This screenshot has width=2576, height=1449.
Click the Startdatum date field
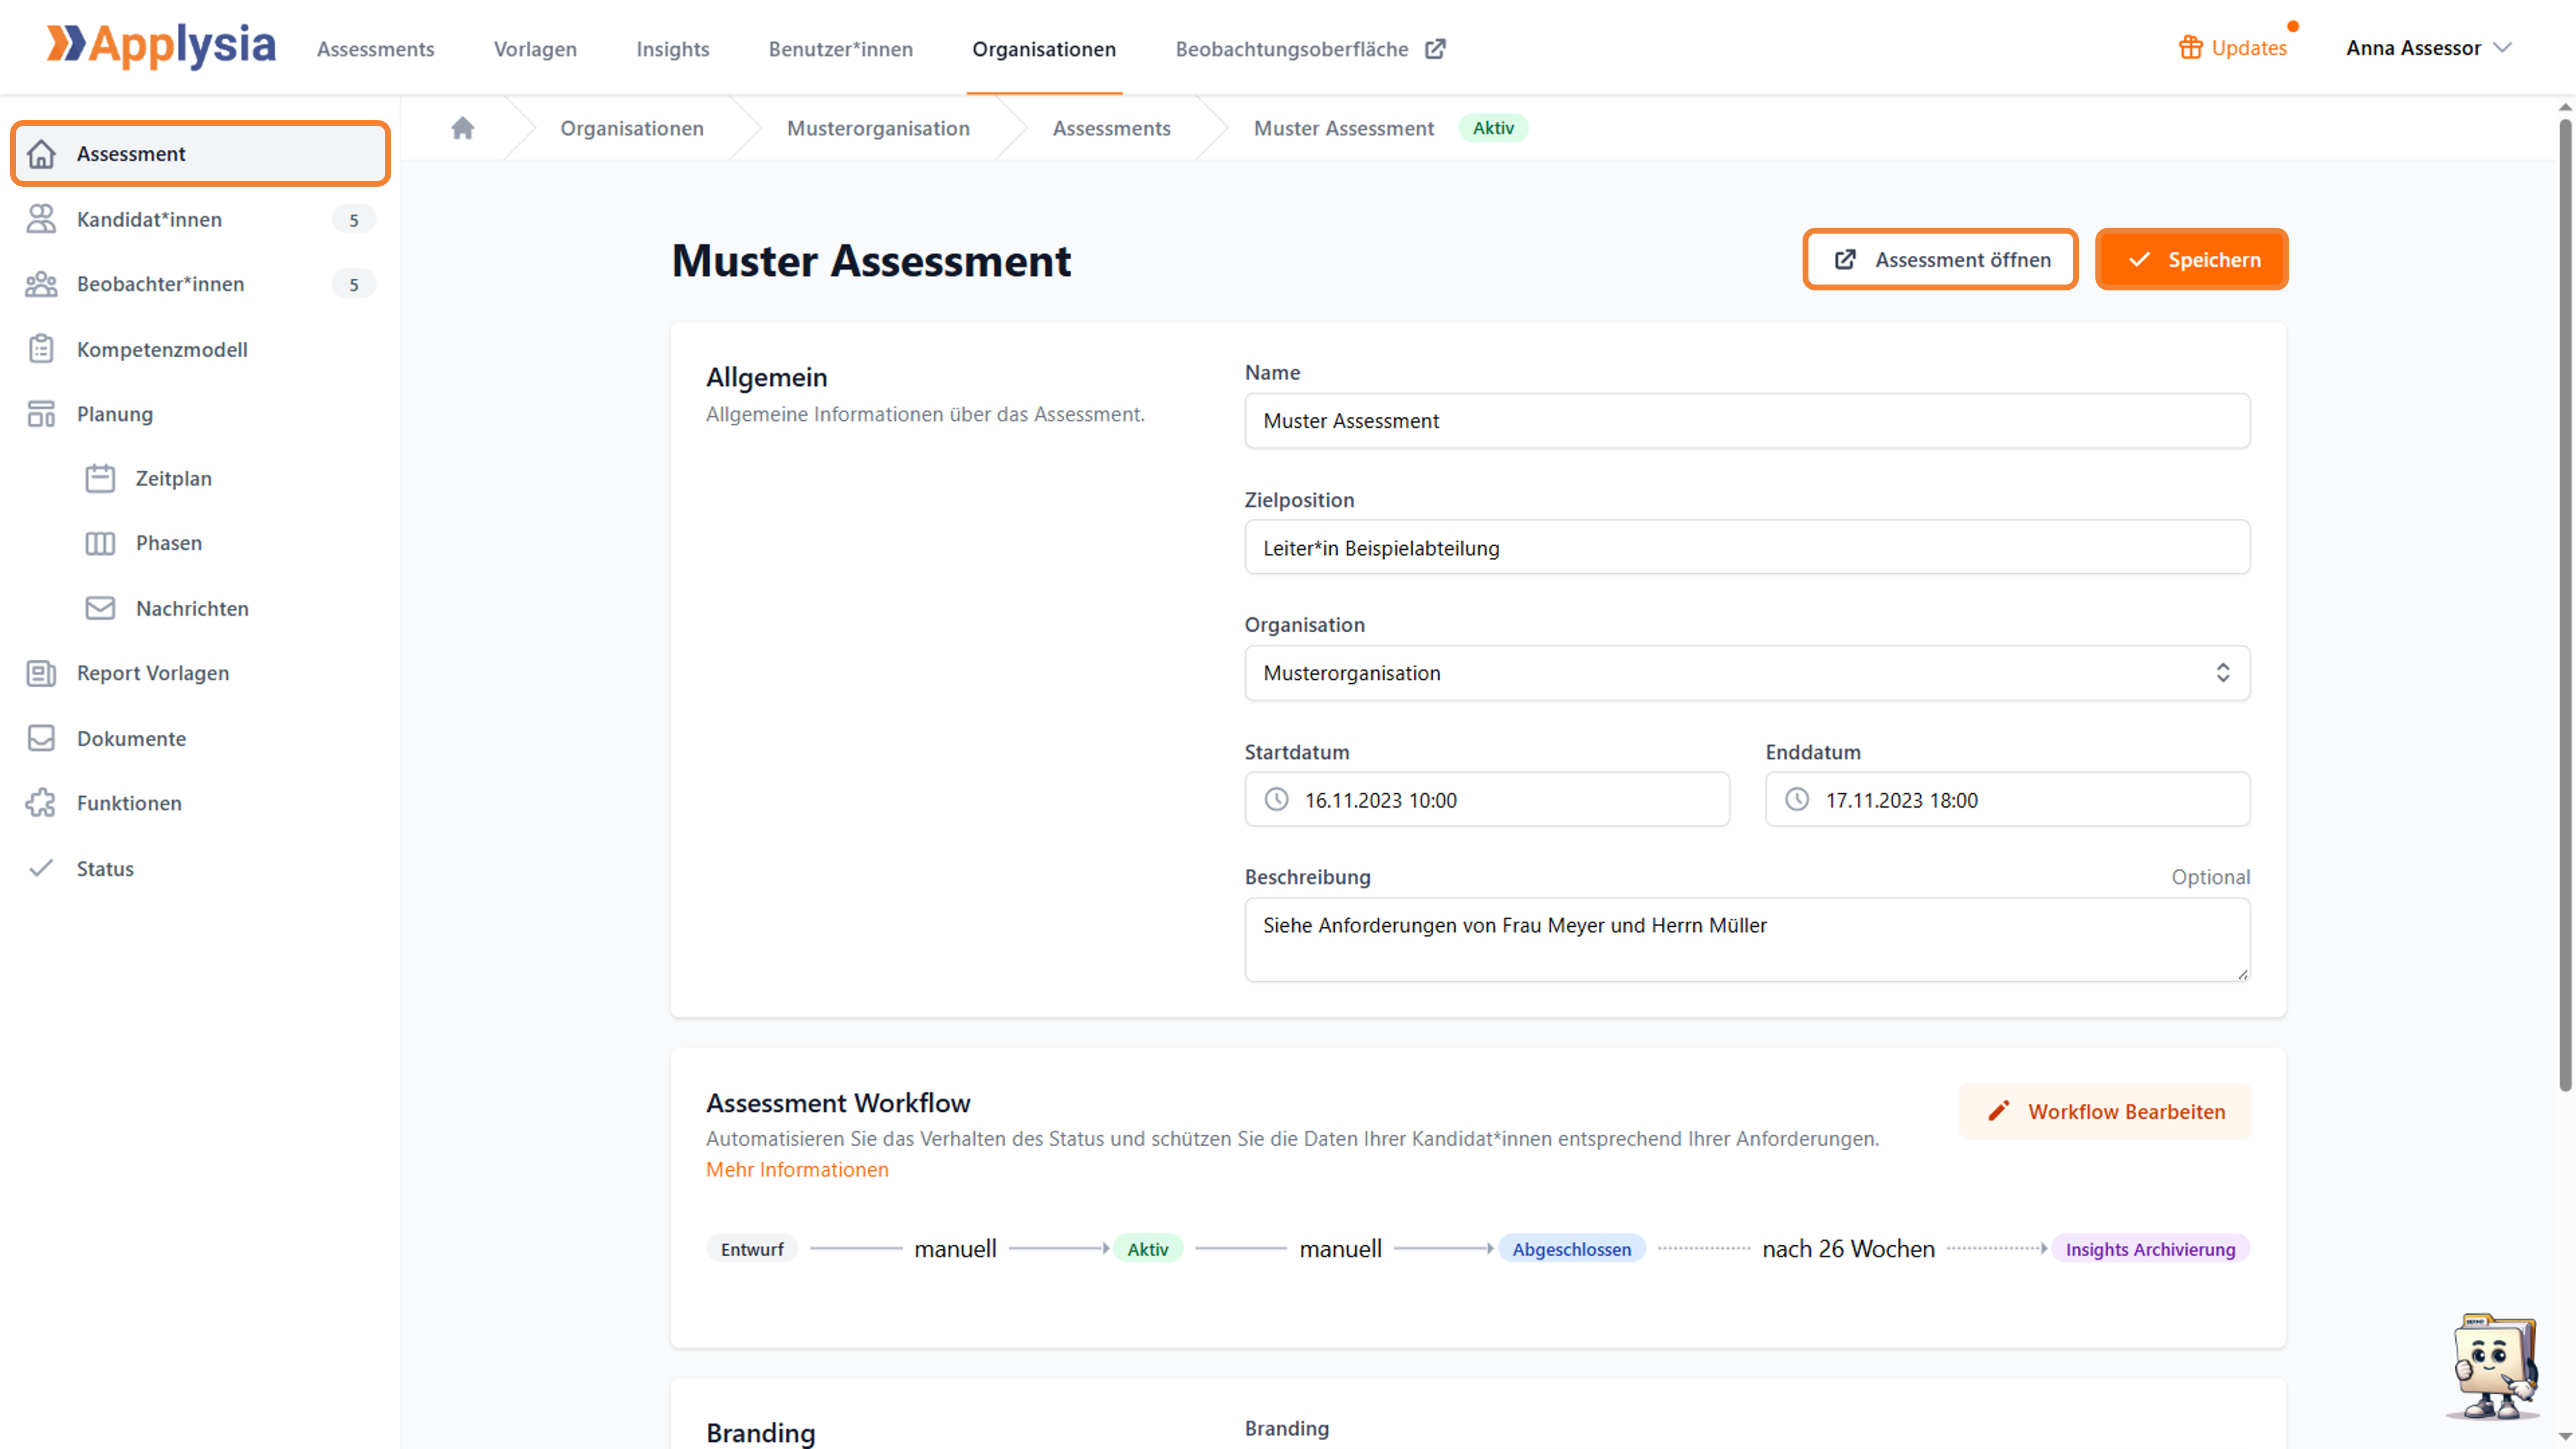pos(1487,800)
